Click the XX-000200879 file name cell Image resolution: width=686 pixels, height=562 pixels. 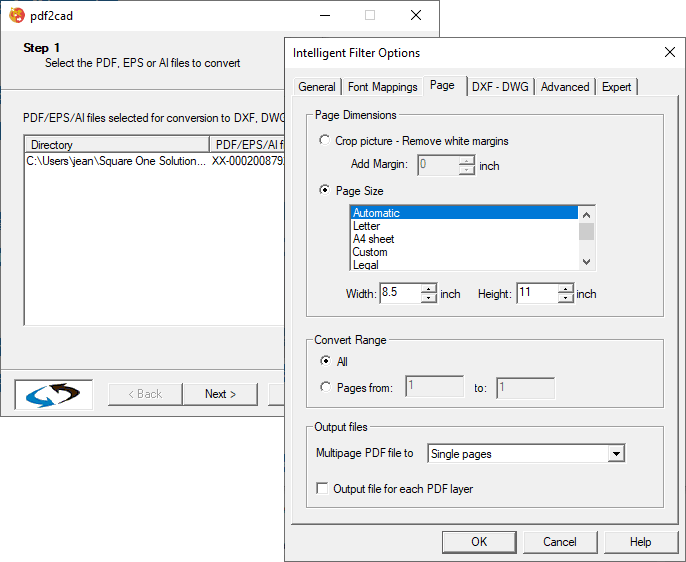[248, 161]
